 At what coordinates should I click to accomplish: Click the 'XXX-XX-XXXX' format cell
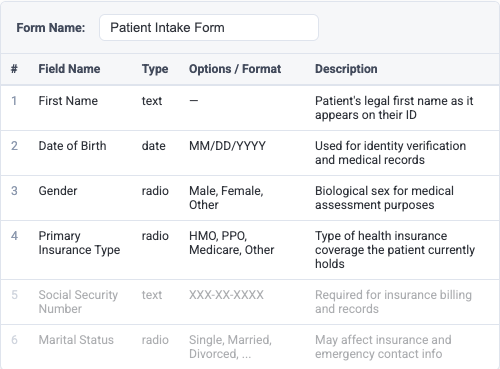tap(226, 295)
